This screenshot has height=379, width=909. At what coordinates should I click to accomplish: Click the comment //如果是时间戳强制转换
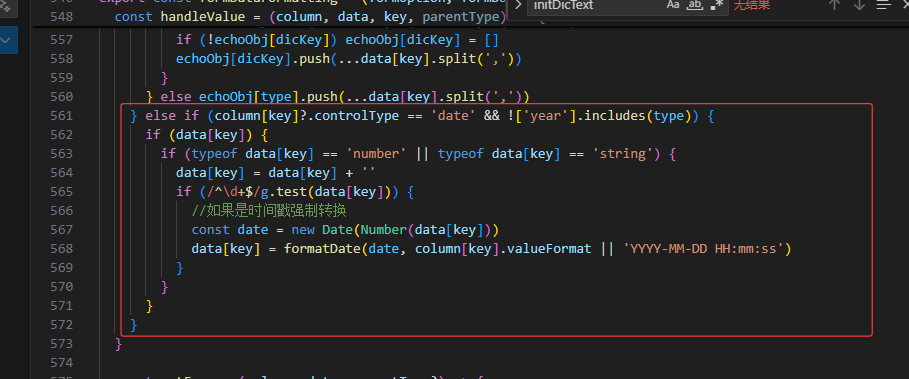coord(269,210)
